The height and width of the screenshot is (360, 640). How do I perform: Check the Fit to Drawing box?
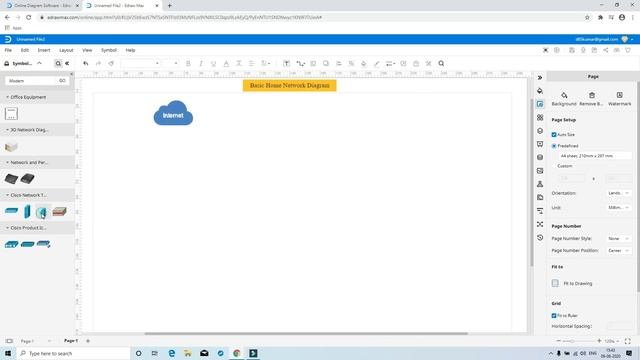coord(555,283)
